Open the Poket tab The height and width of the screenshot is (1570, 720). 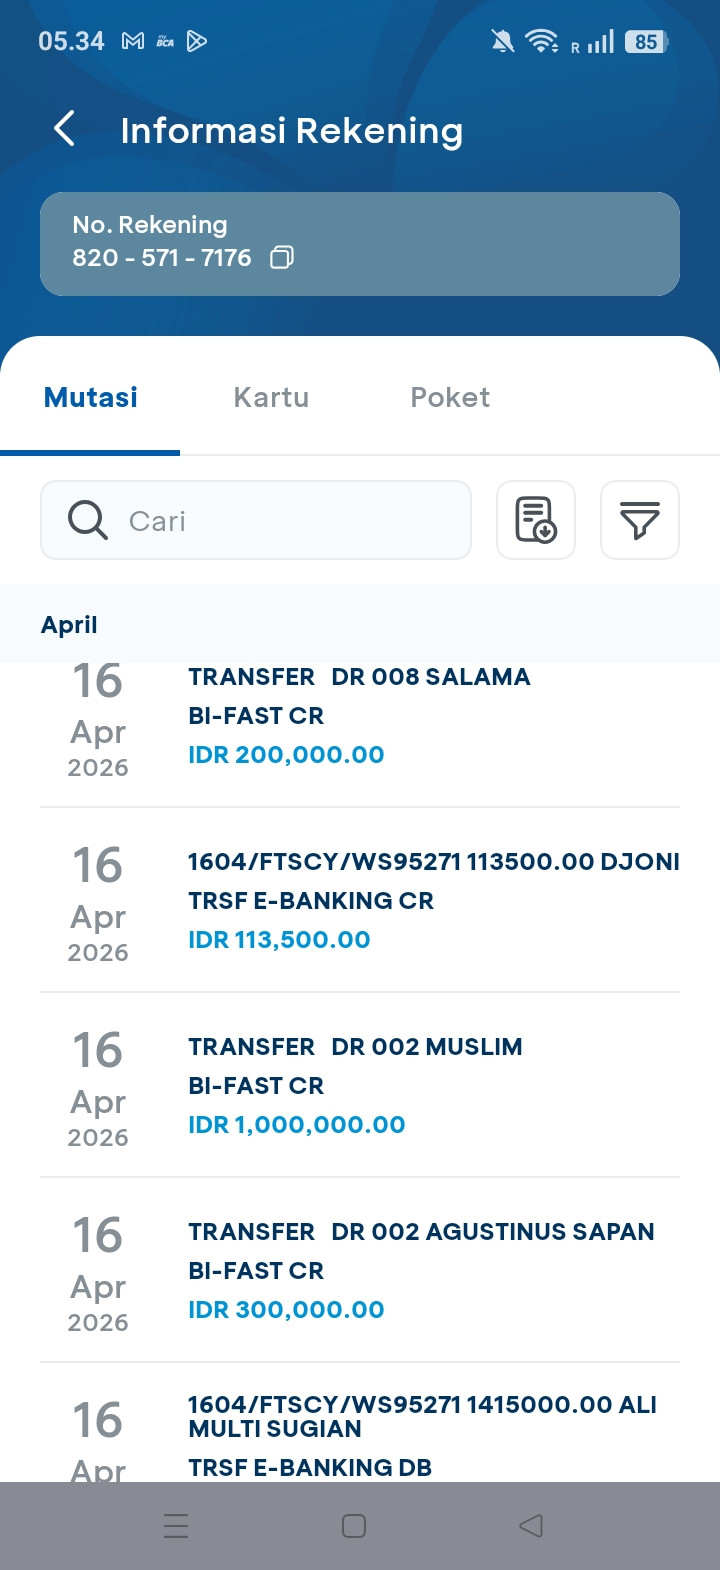[450, 397]
